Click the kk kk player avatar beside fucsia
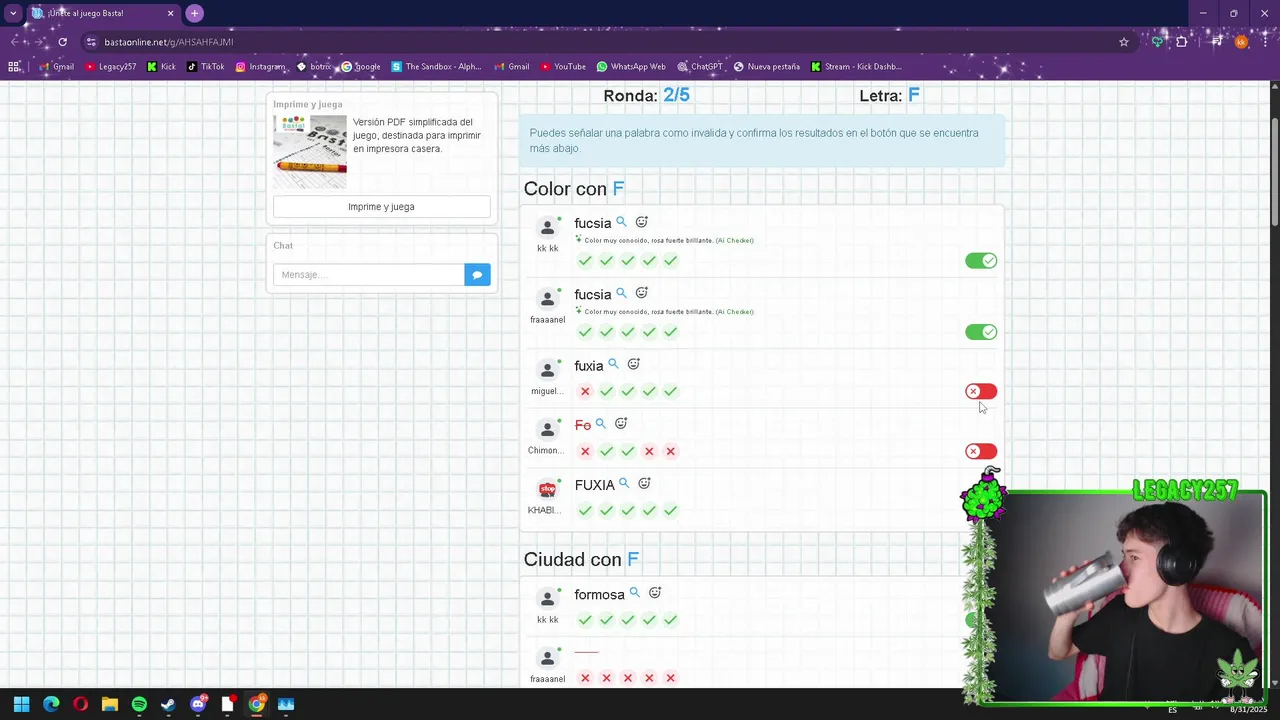1280x720 pixels. (x=547, y=228)
